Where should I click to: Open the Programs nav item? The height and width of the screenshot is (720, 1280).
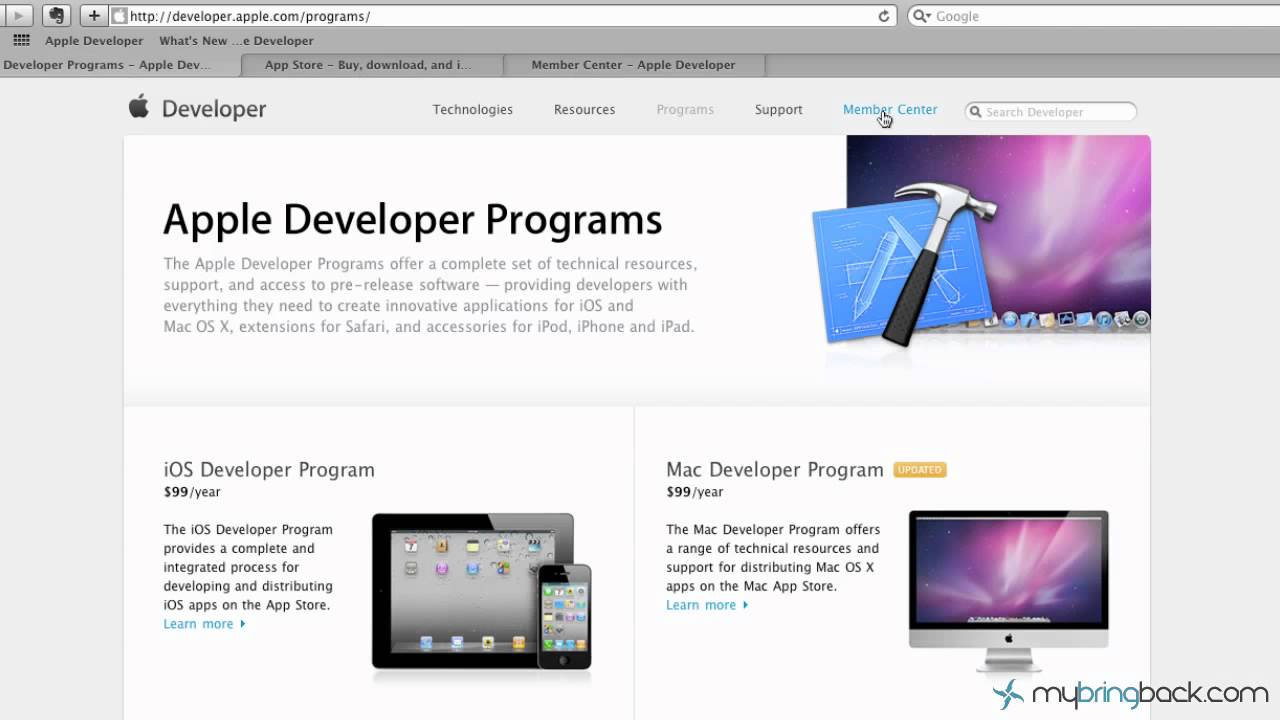(685, 110)
